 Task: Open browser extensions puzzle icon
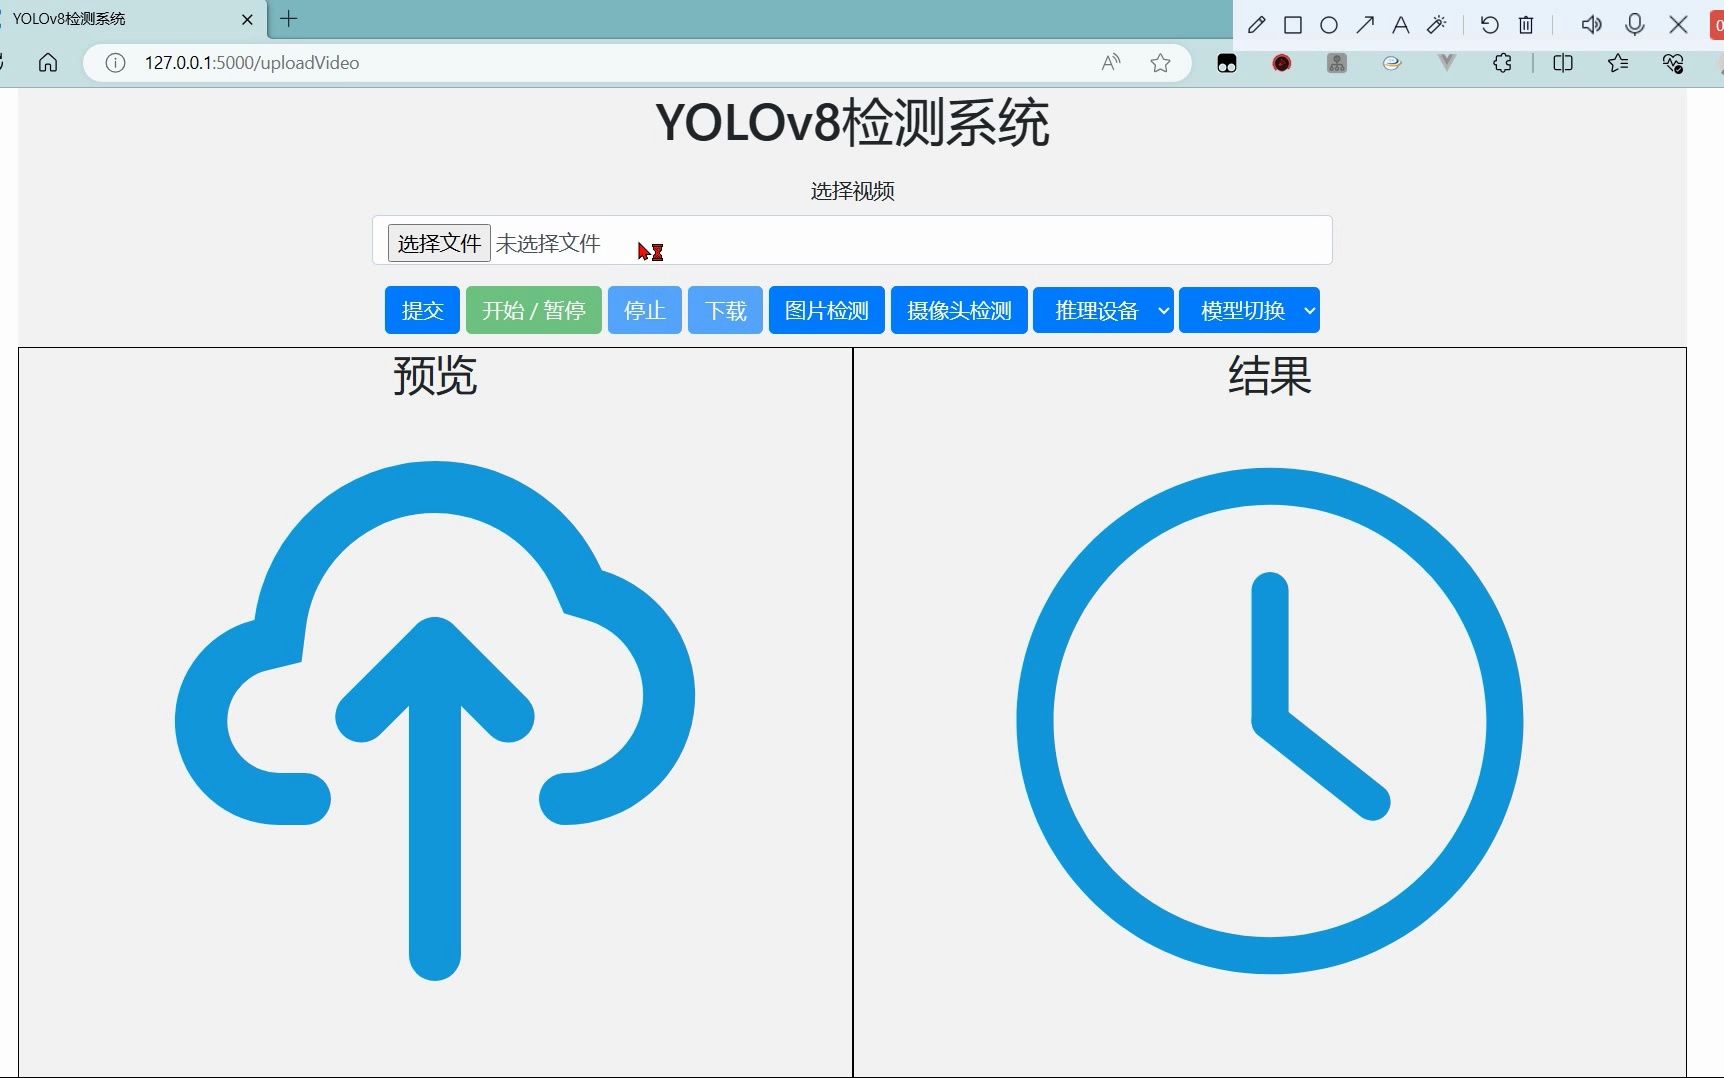pos(1502,63)
